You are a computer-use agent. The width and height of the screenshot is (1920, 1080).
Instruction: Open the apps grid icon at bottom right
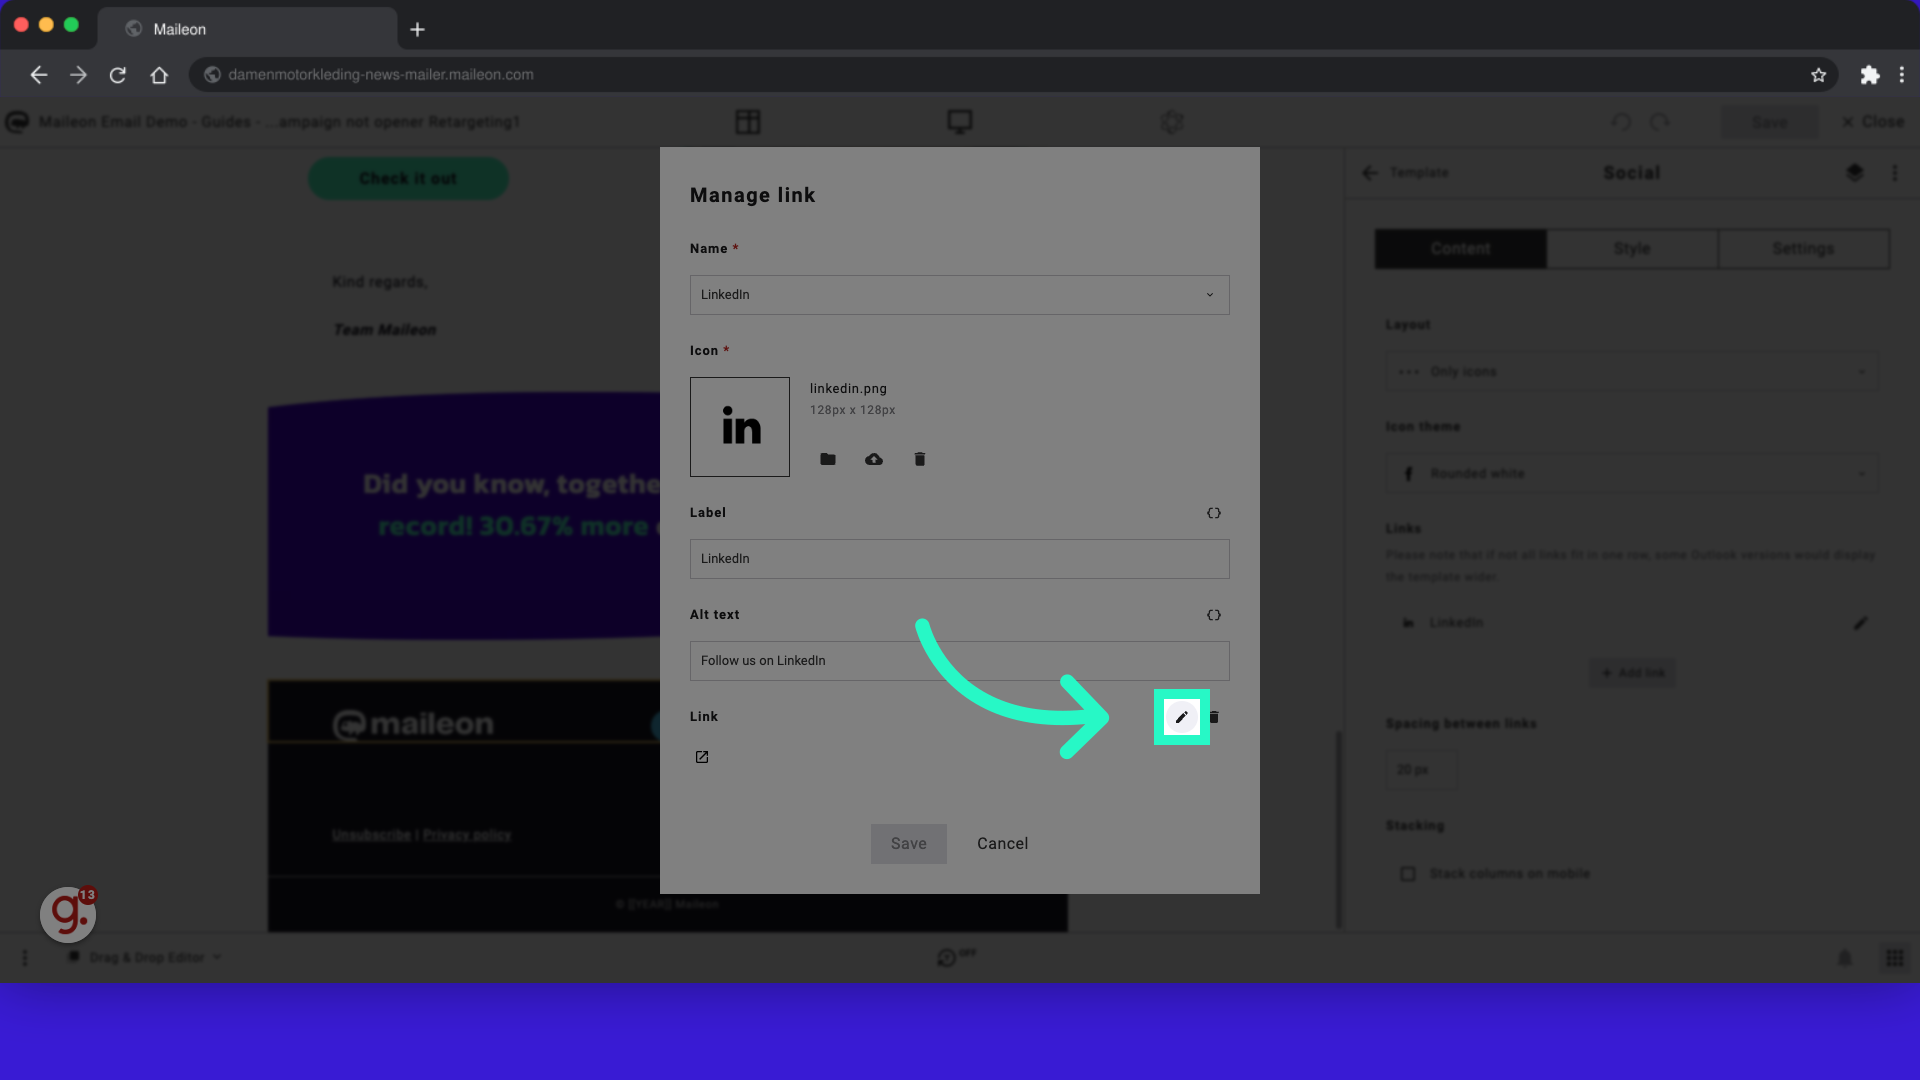pos(1894,958)
